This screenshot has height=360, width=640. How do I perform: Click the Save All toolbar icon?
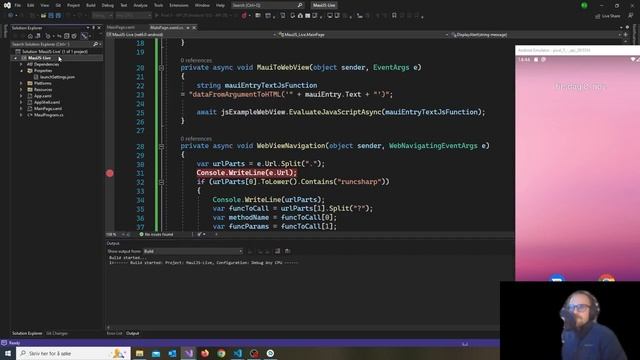(58, 16)
